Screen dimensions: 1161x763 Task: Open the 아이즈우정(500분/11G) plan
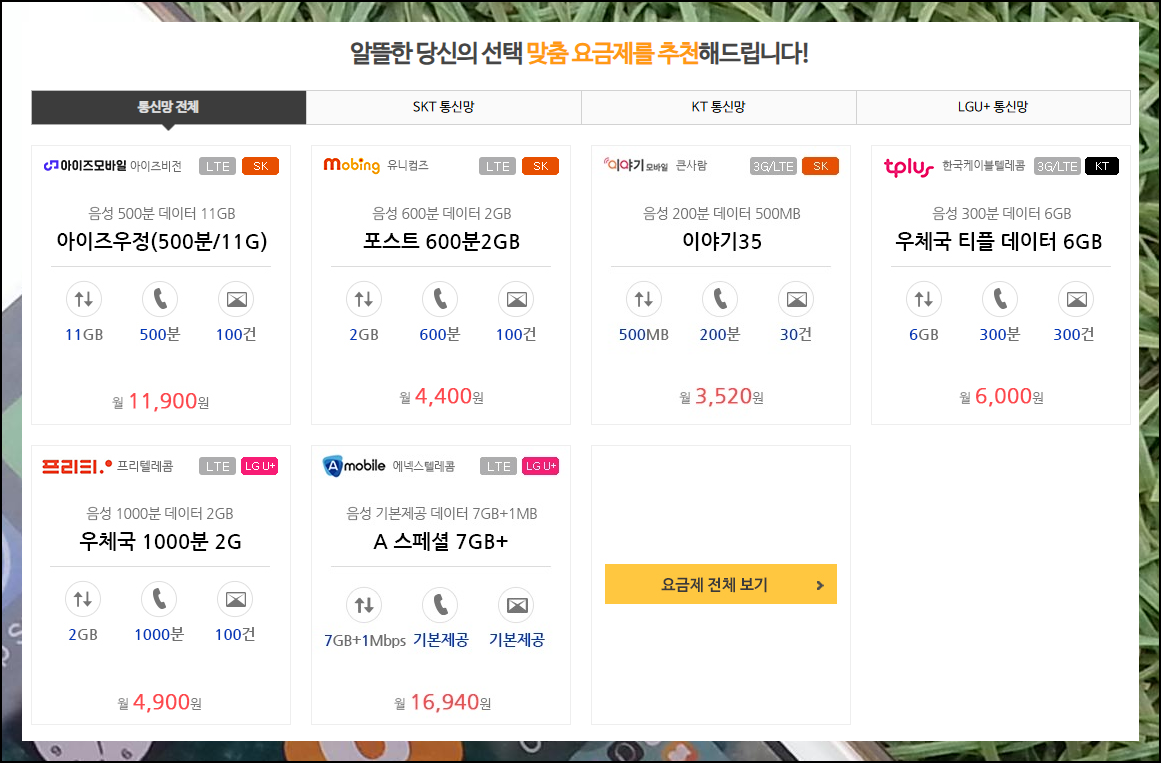tap(161, 241)
